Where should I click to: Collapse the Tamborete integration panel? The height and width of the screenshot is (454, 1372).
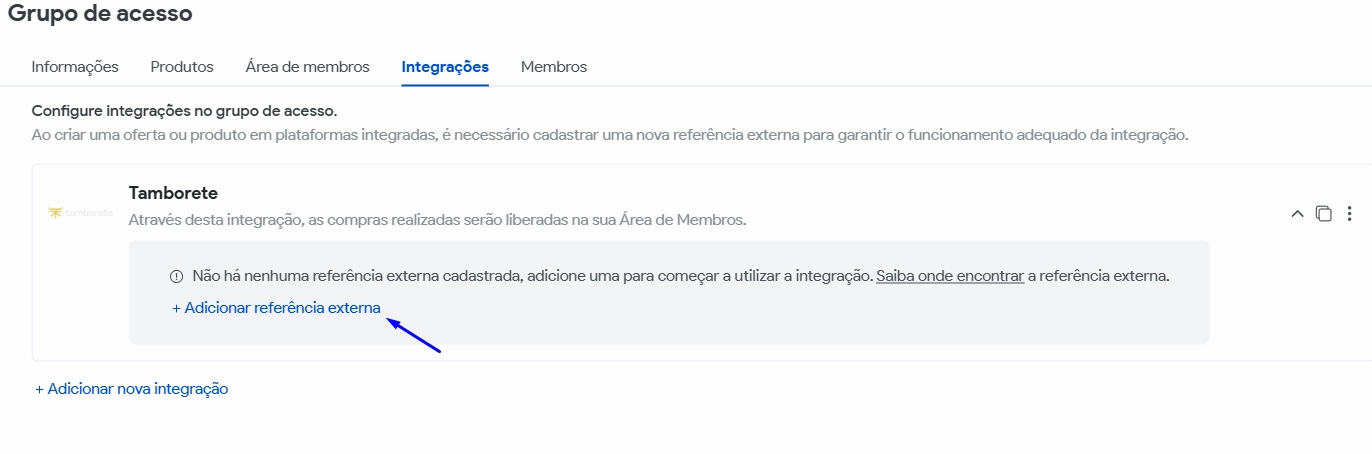coord(1297,213)
